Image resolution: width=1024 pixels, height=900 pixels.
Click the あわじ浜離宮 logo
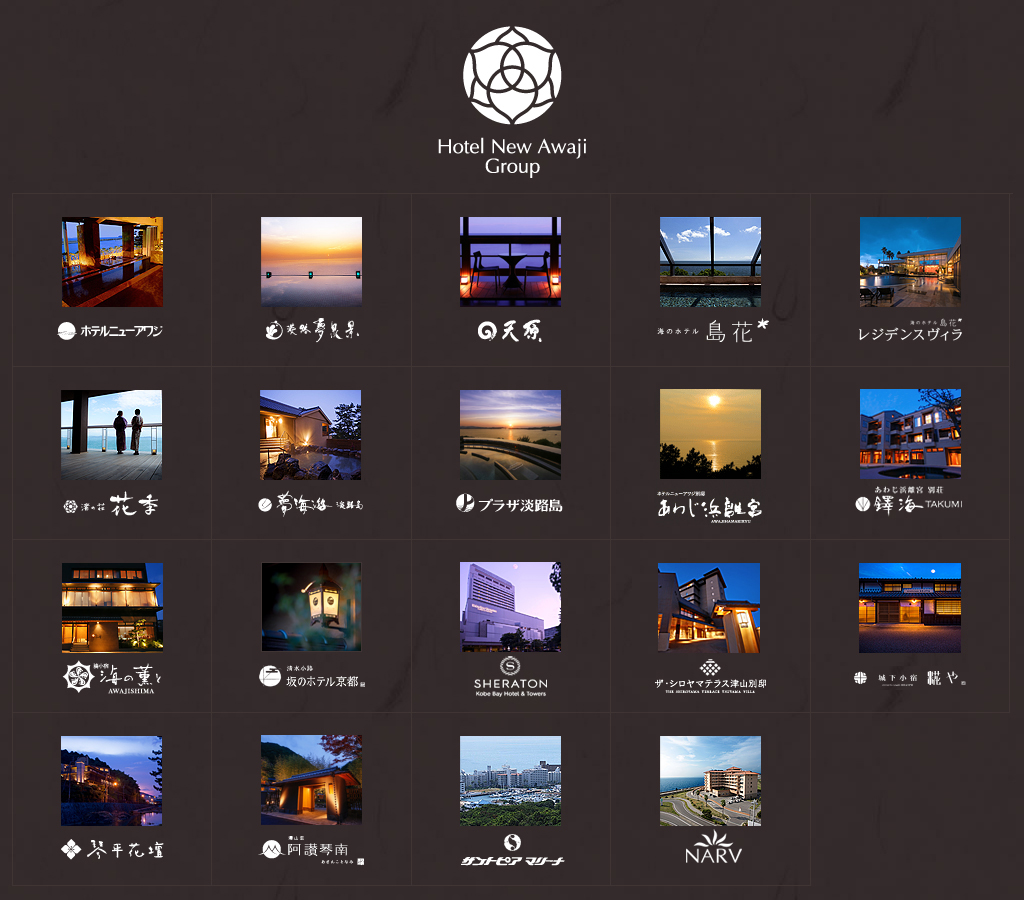pos(710,507)
